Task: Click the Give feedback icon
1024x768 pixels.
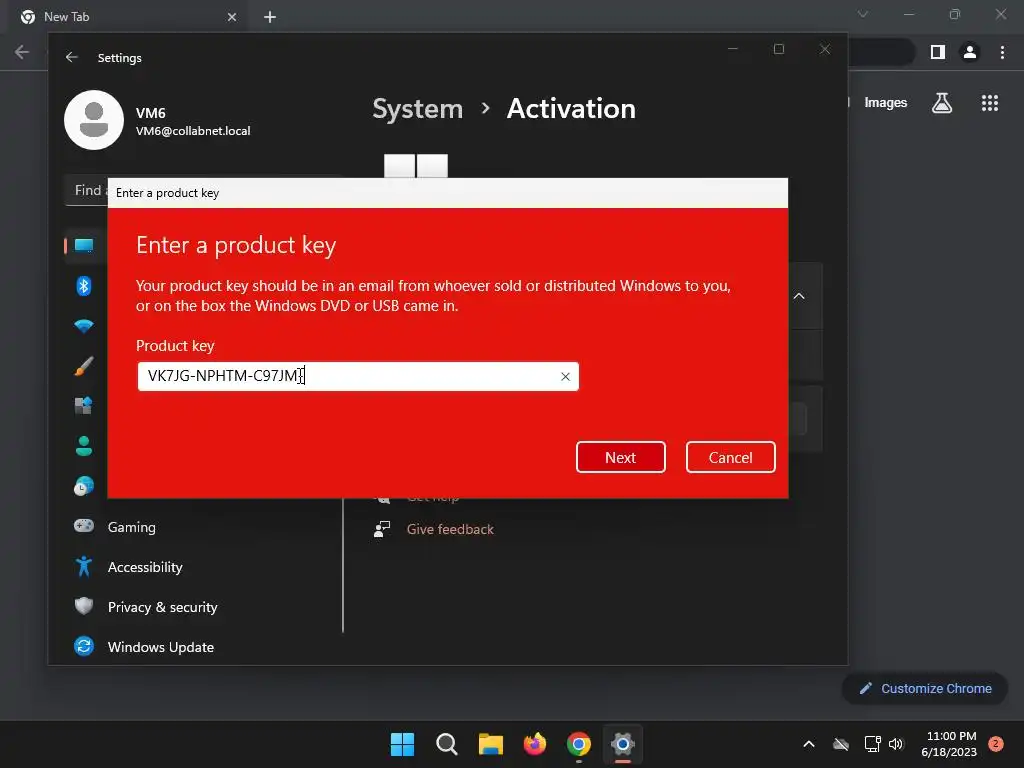Action: [382, 529]
